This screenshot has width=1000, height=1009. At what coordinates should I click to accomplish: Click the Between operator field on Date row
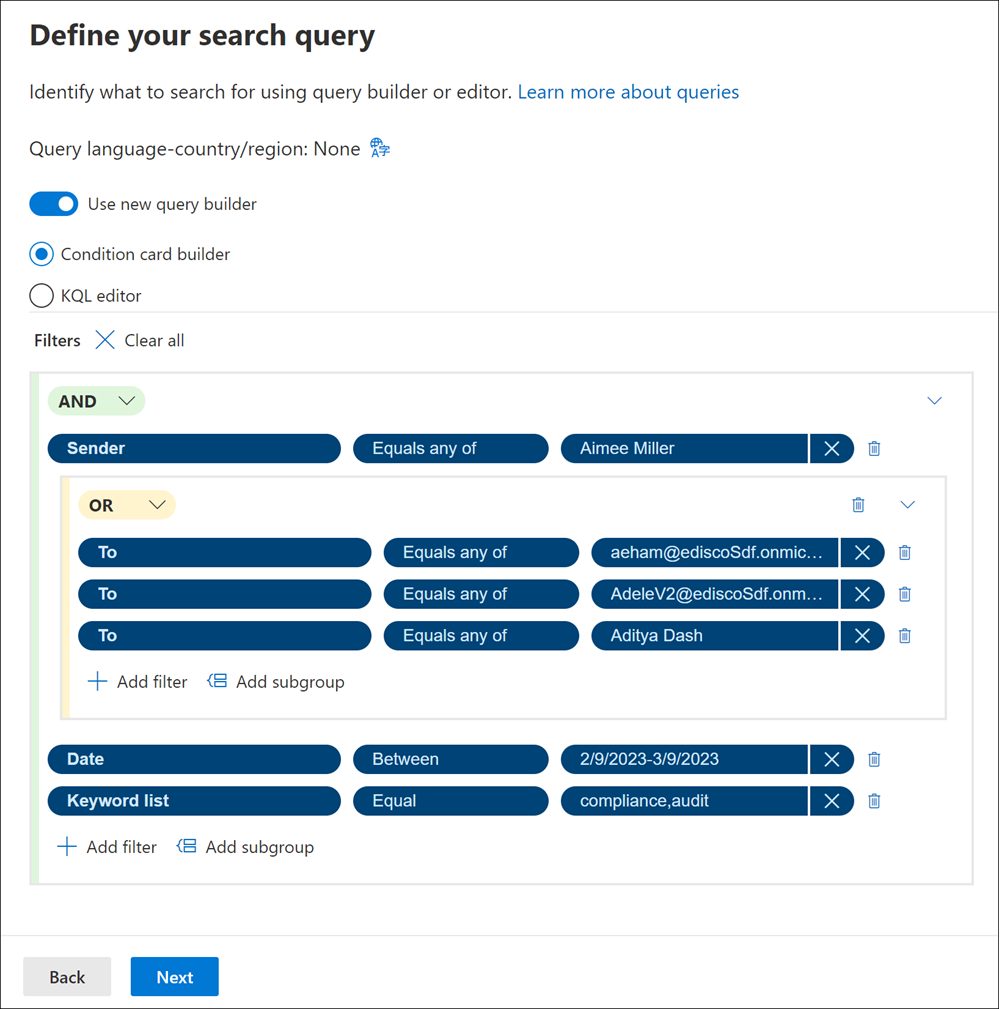[x=450, y=759]
